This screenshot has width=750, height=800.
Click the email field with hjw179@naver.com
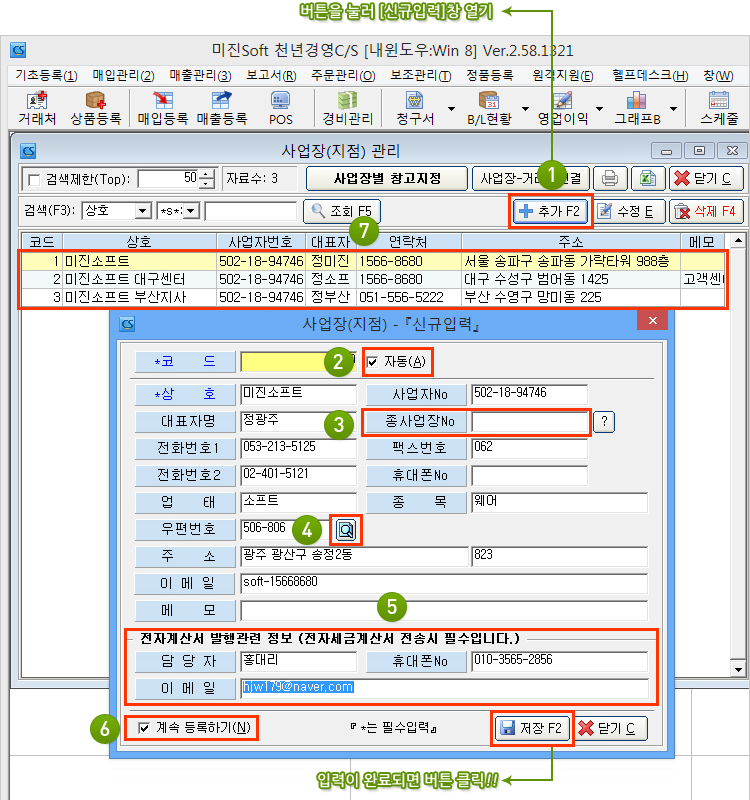point(444,688)
